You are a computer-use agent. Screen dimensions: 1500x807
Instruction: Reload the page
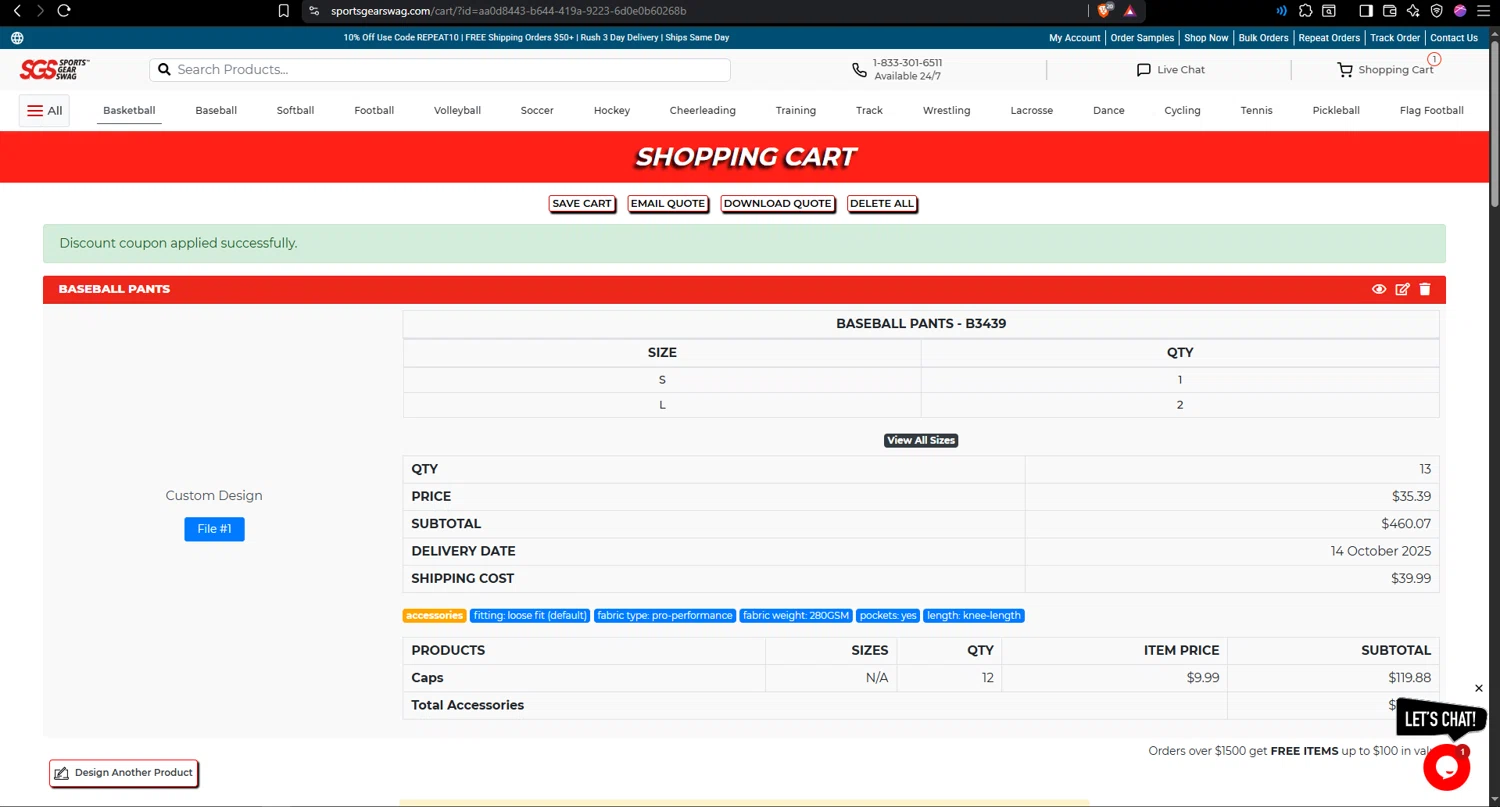[64, 10]
